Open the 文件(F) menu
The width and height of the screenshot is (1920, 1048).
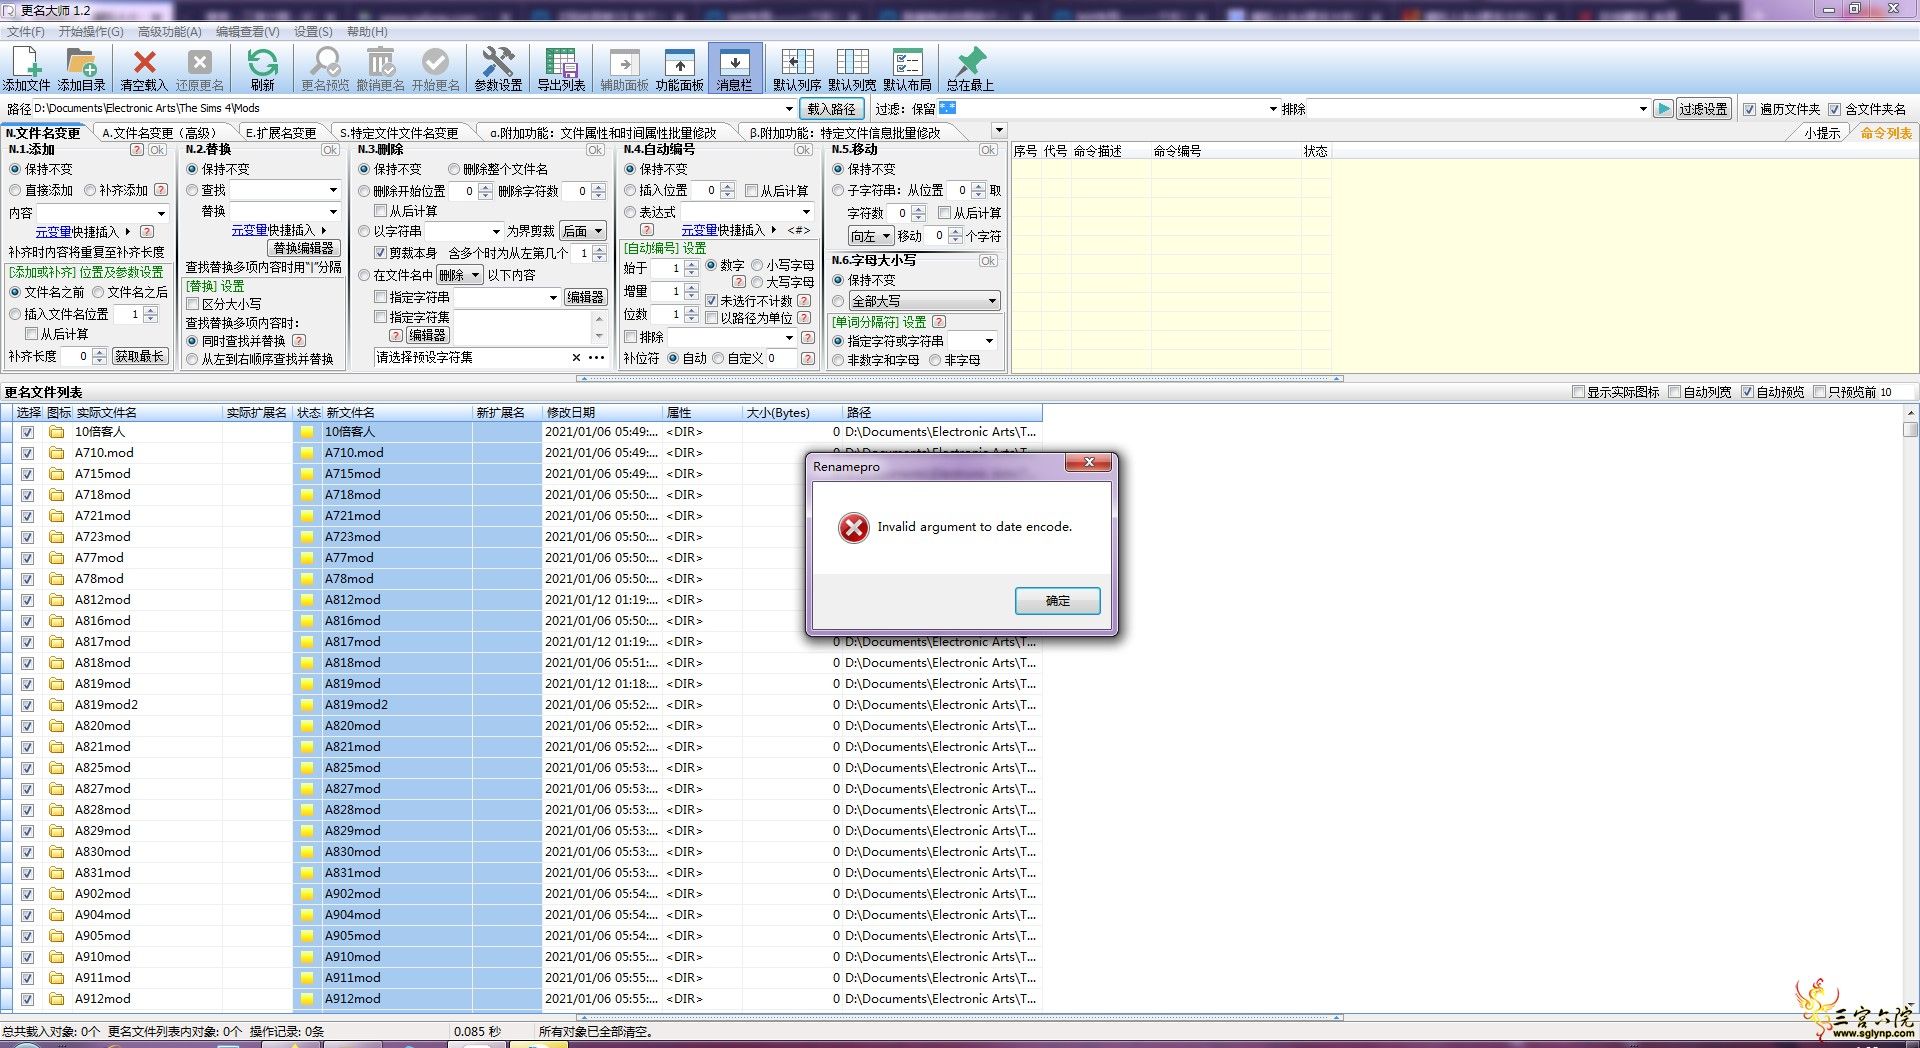[25, 32]
